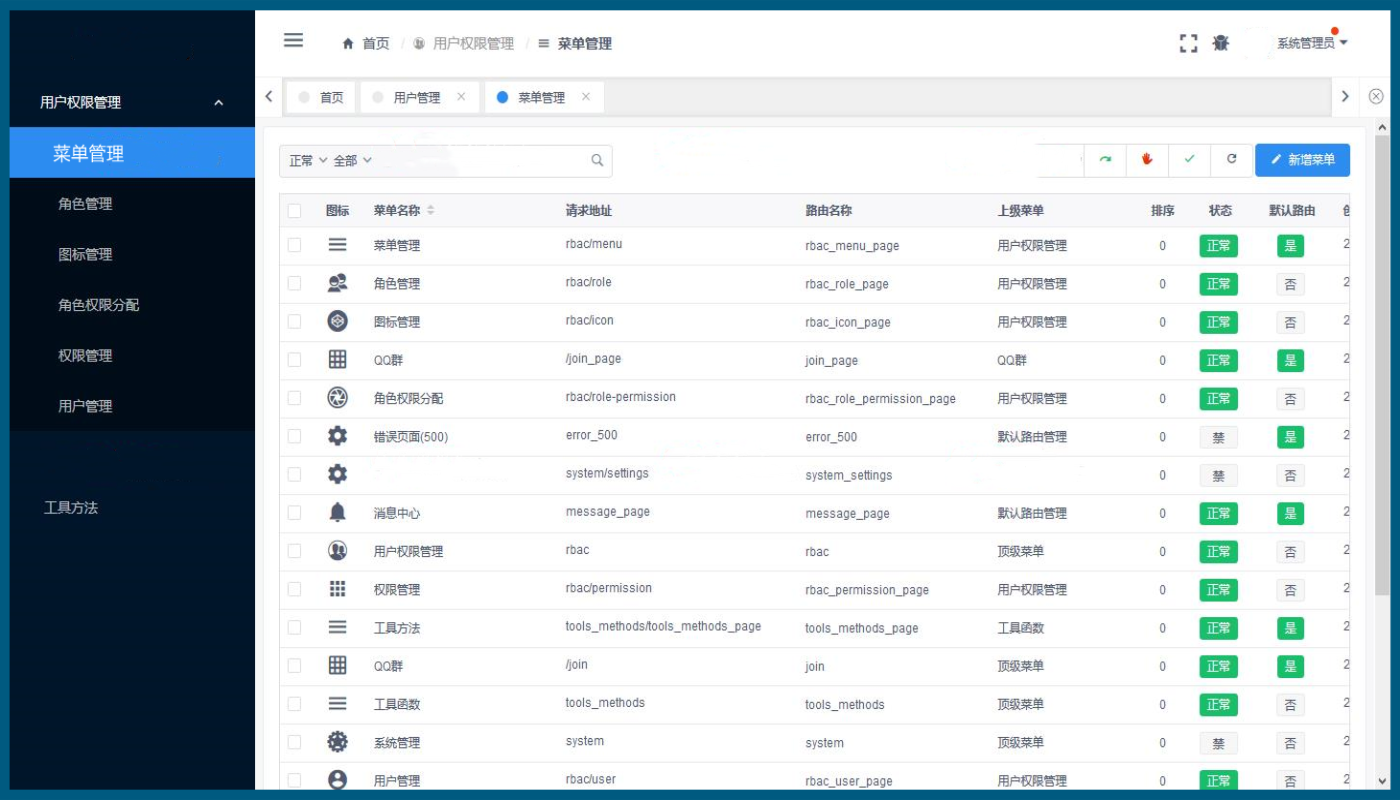Click 首页 breadcrumb link

(x=375, y=44)
